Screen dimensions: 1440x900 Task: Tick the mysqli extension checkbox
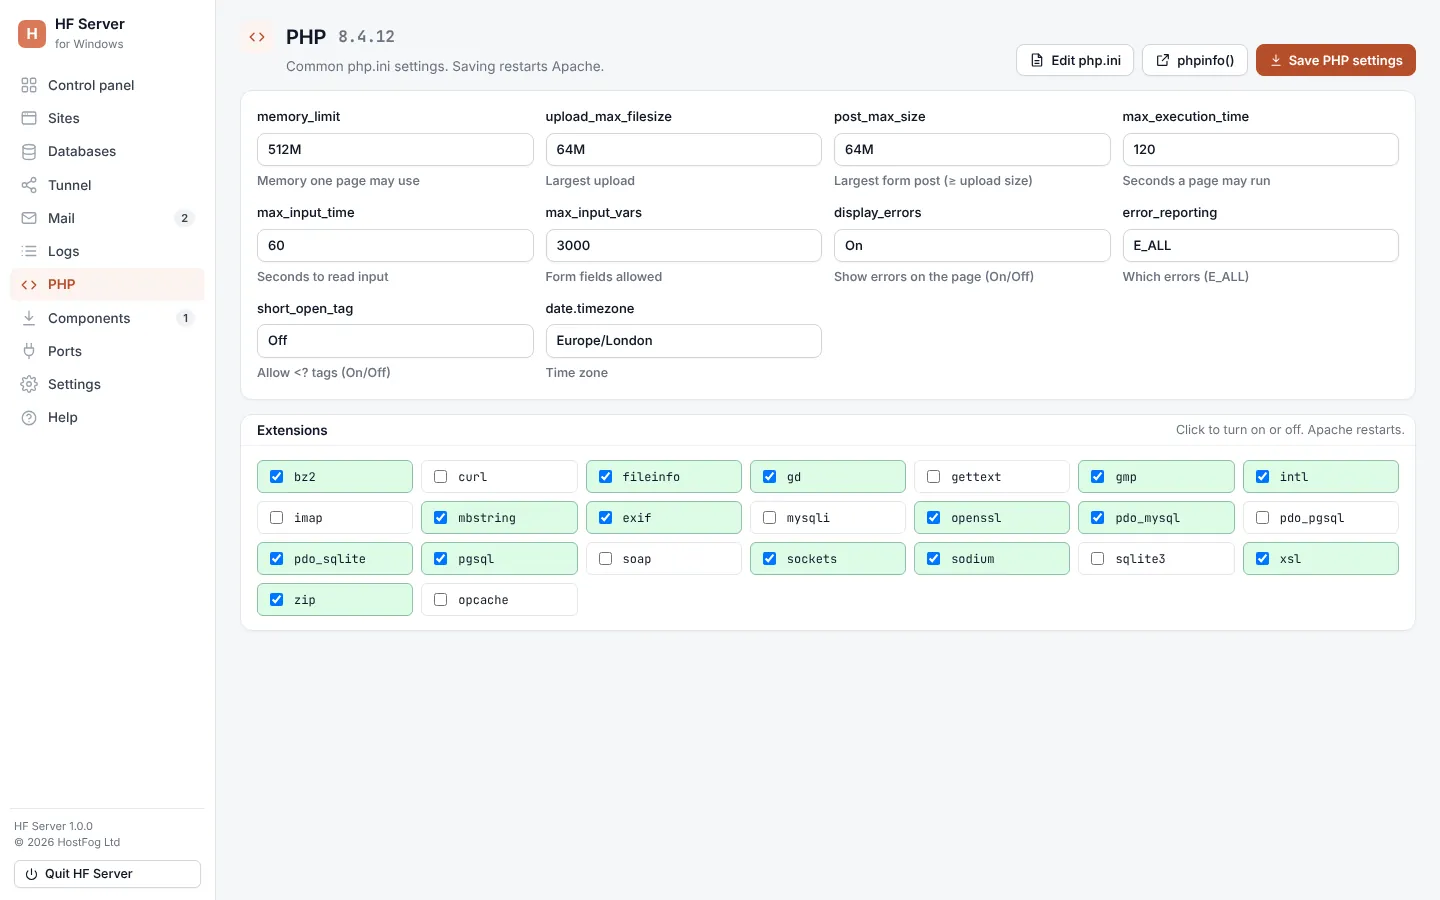click(x=769, y=518)
